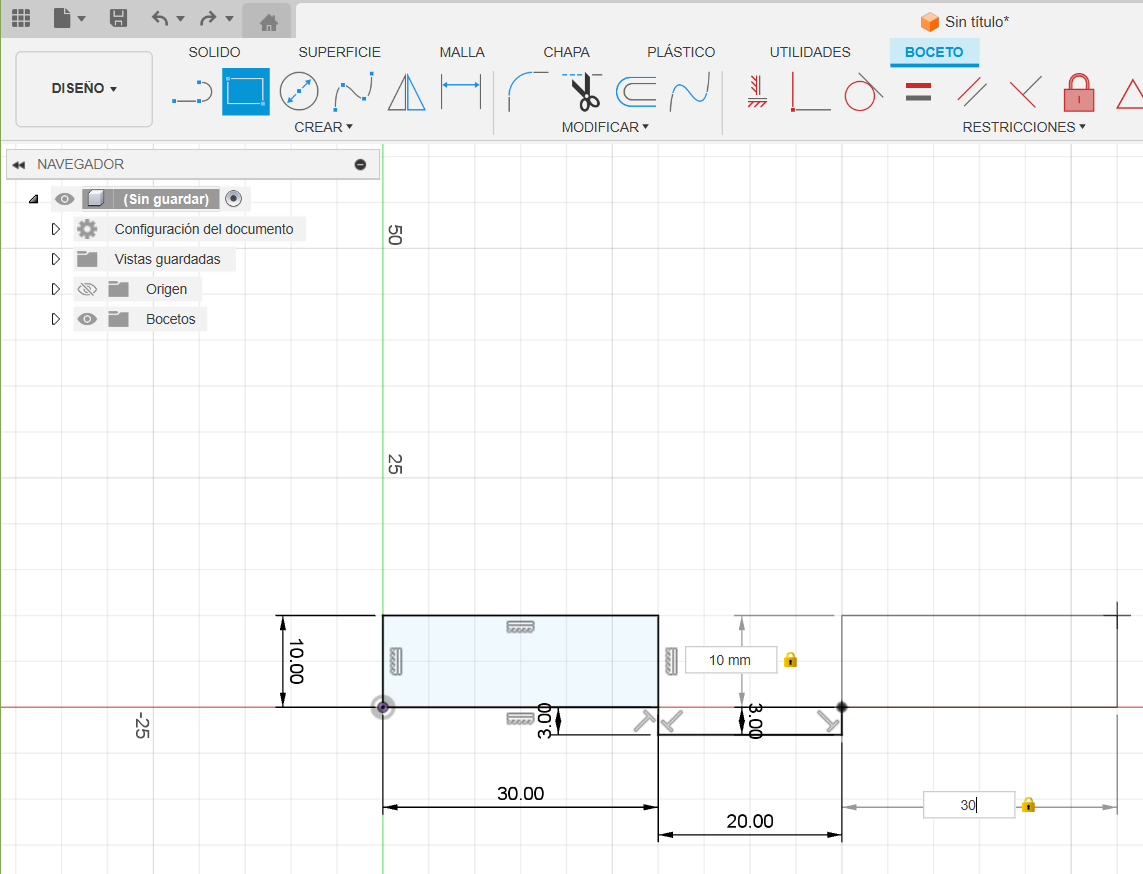The height and width of the screenshot is (874, 1143).
Task: Expand the Origen folder node
Action: point(55,289)
